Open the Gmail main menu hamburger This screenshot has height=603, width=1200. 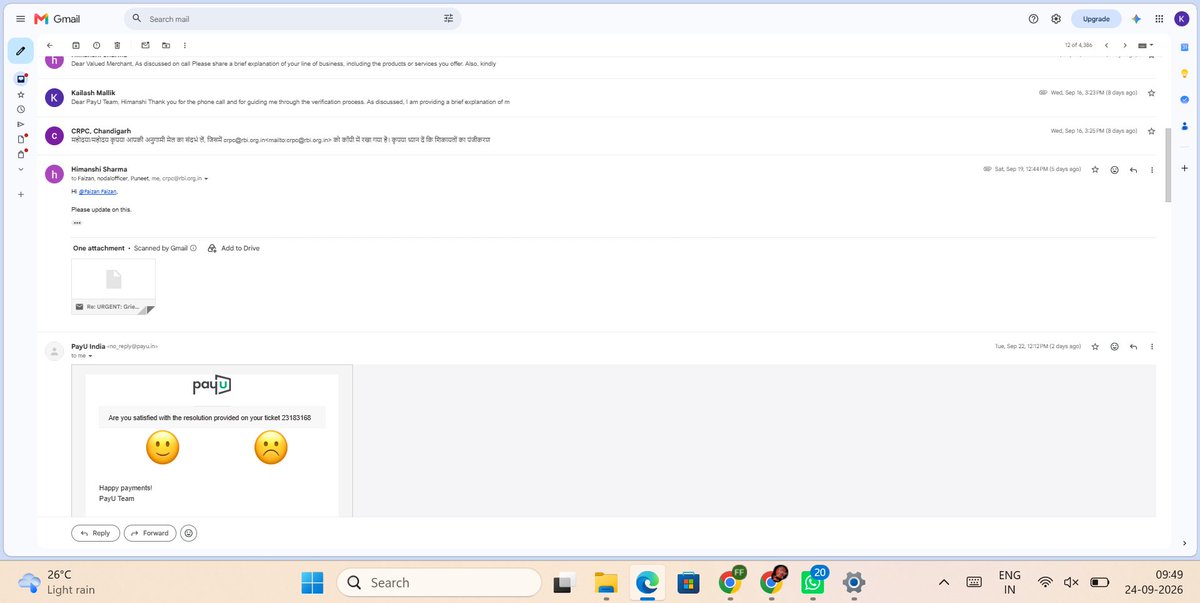(x=20, y=19)
